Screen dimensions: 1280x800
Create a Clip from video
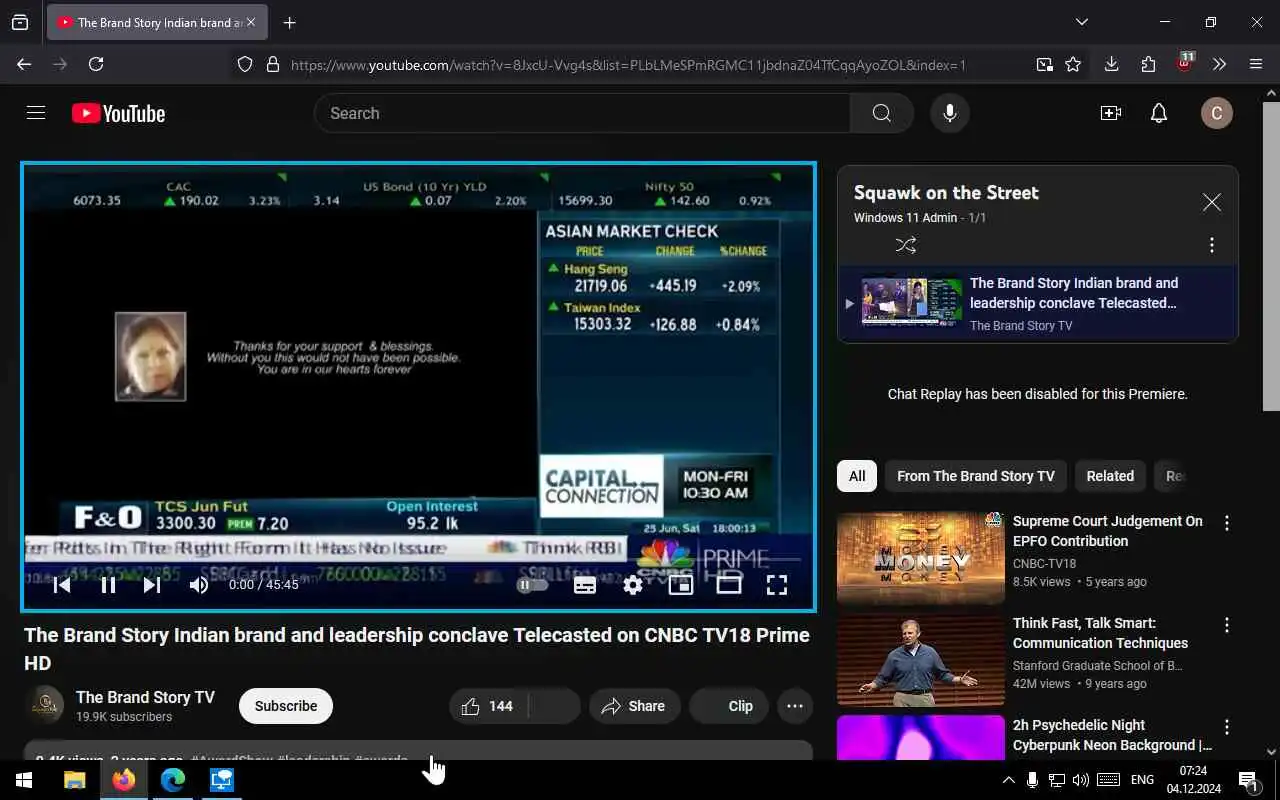728,706
